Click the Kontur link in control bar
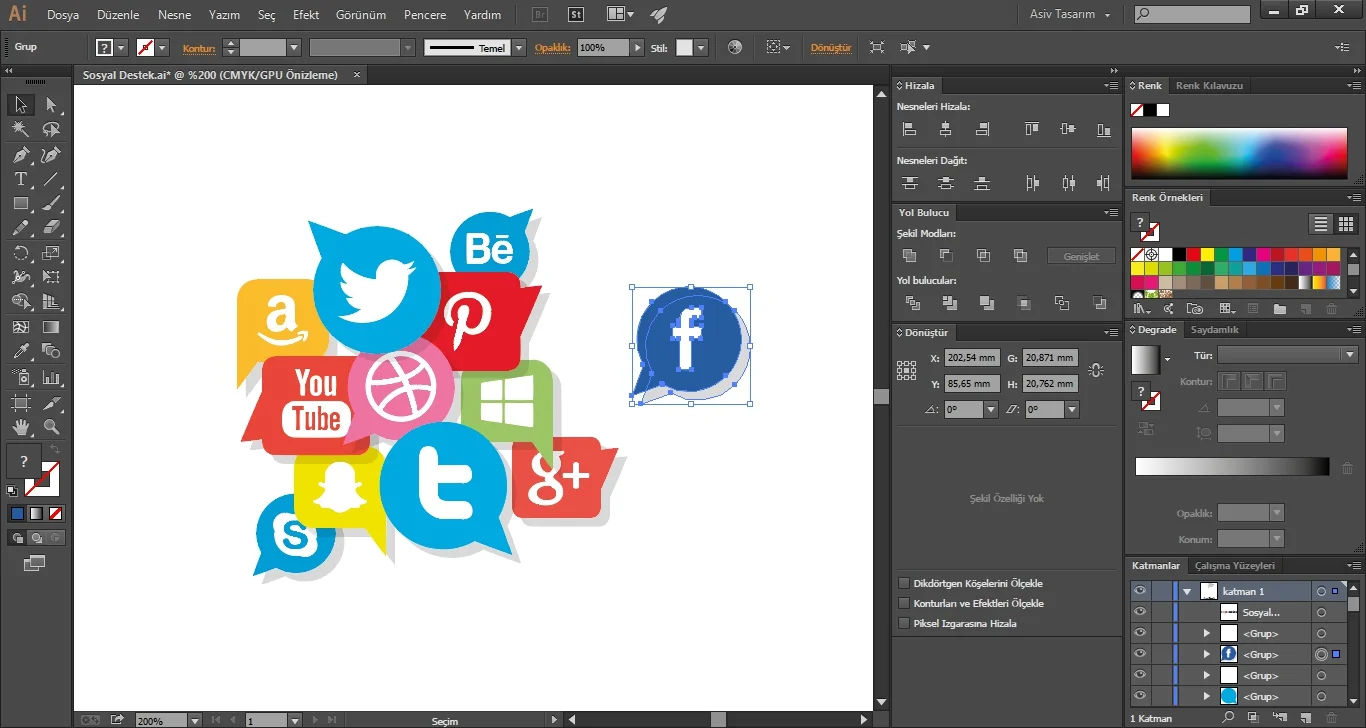 pos(199,47)
